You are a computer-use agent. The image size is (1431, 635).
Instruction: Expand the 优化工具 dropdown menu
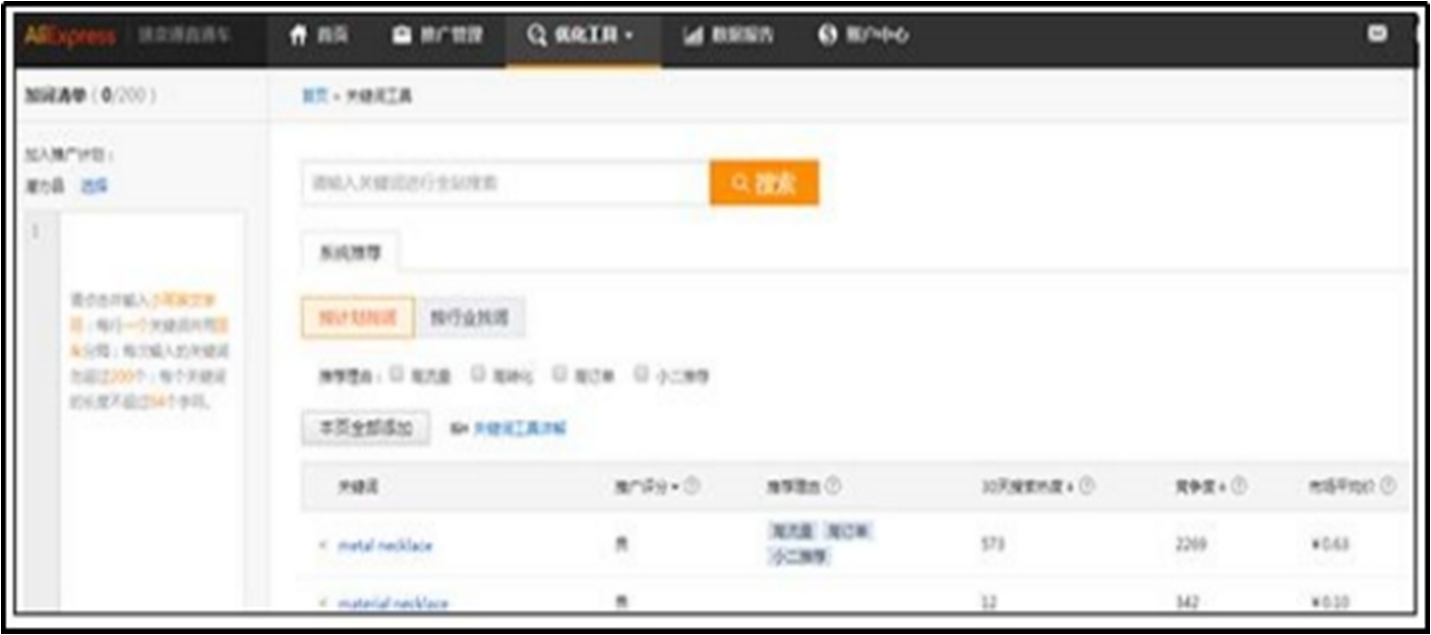point(582,35)
